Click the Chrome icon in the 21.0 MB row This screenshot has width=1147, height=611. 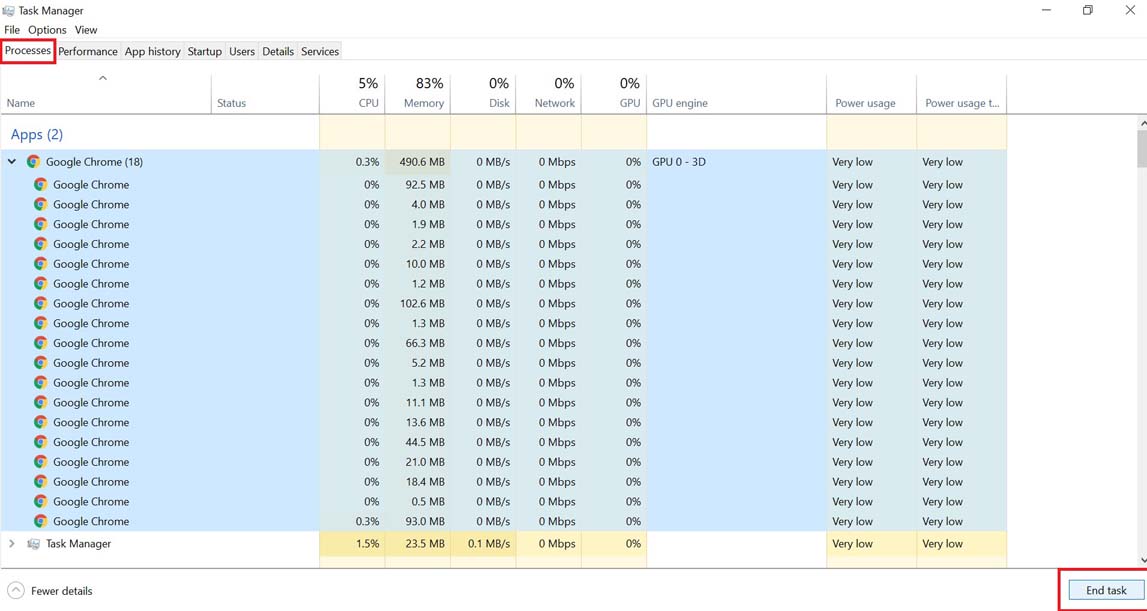[40, 462]
